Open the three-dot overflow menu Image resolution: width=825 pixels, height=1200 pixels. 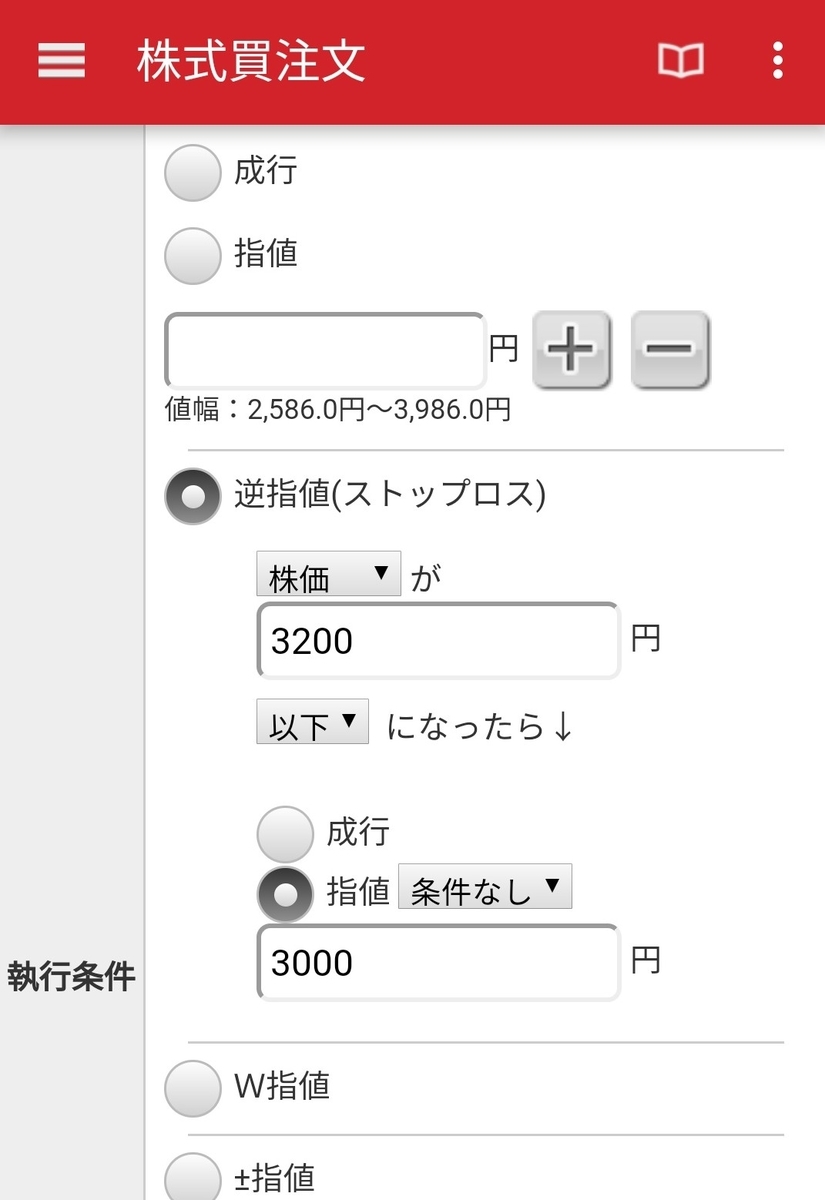777,61
